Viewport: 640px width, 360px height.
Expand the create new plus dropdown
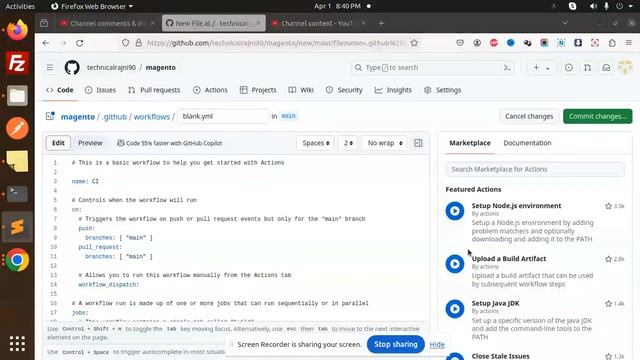pos(541,67)
